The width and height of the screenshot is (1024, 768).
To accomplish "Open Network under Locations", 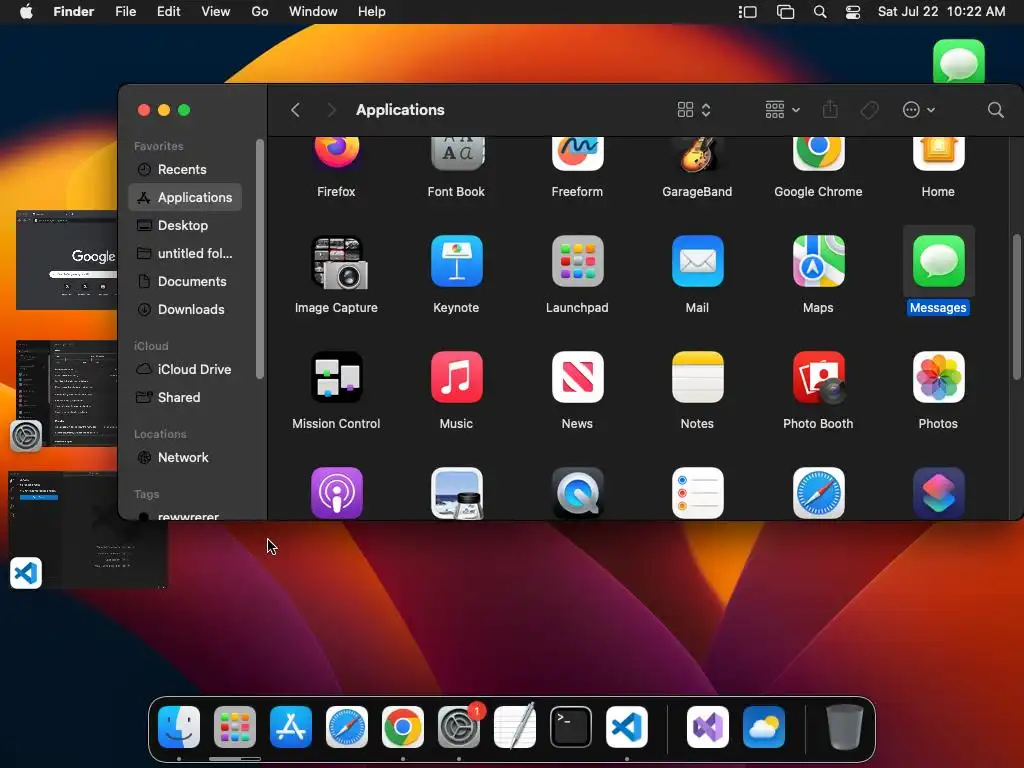I will [185, 457].
